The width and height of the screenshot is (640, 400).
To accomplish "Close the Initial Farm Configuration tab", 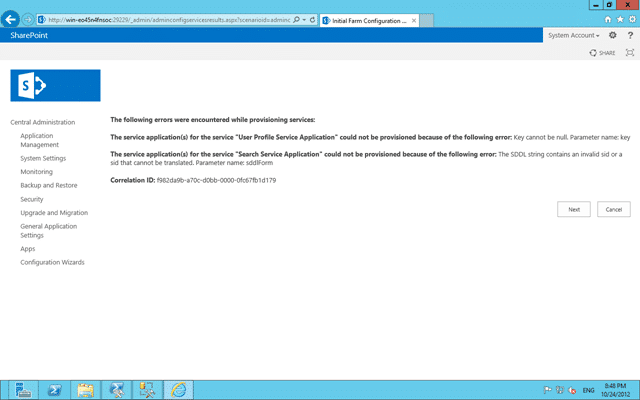I will 414,20.
